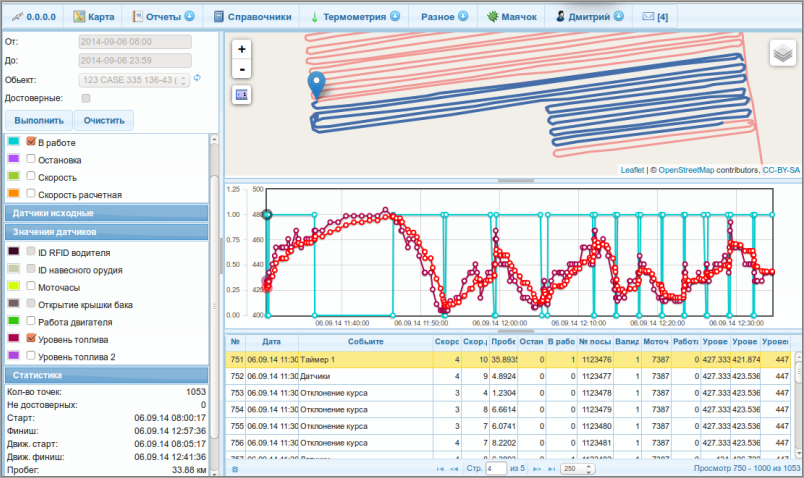The width and height of the screenshot is (804, 478).
Task: Click the От start date field
Action: (x=135, y=42)
